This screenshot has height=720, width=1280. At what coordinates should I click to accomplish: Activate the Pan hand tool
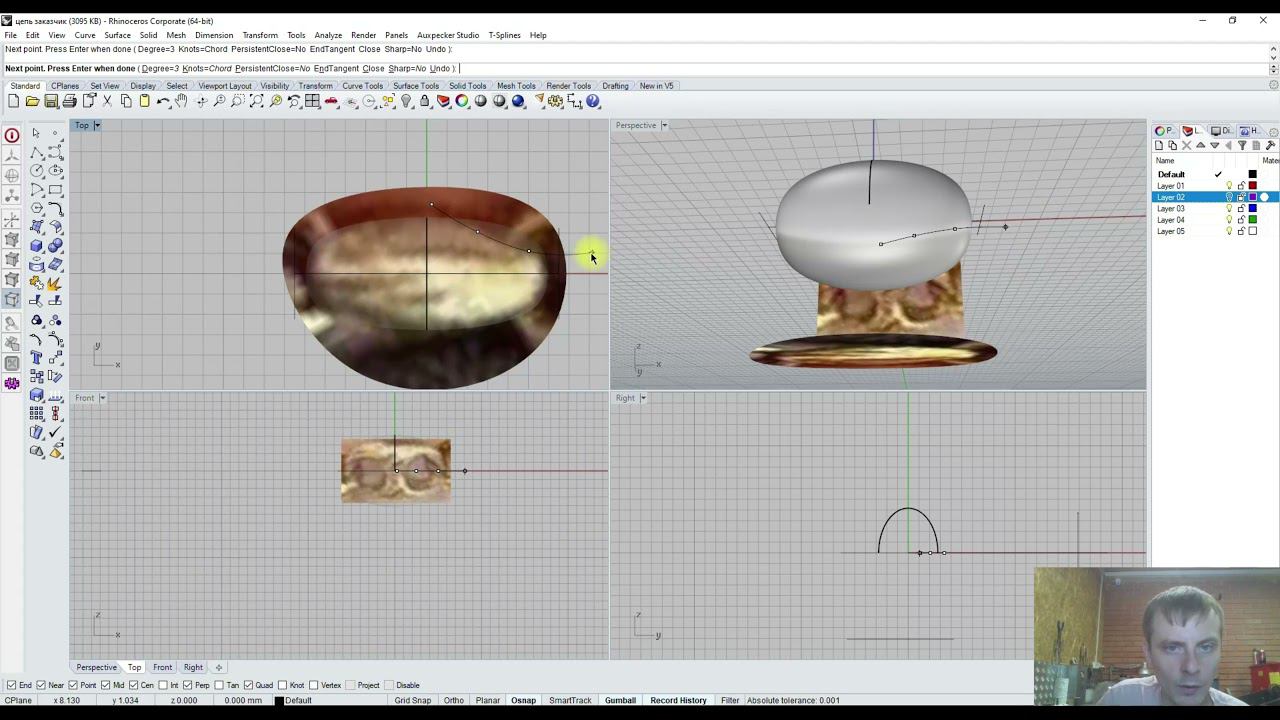point(181,101)
